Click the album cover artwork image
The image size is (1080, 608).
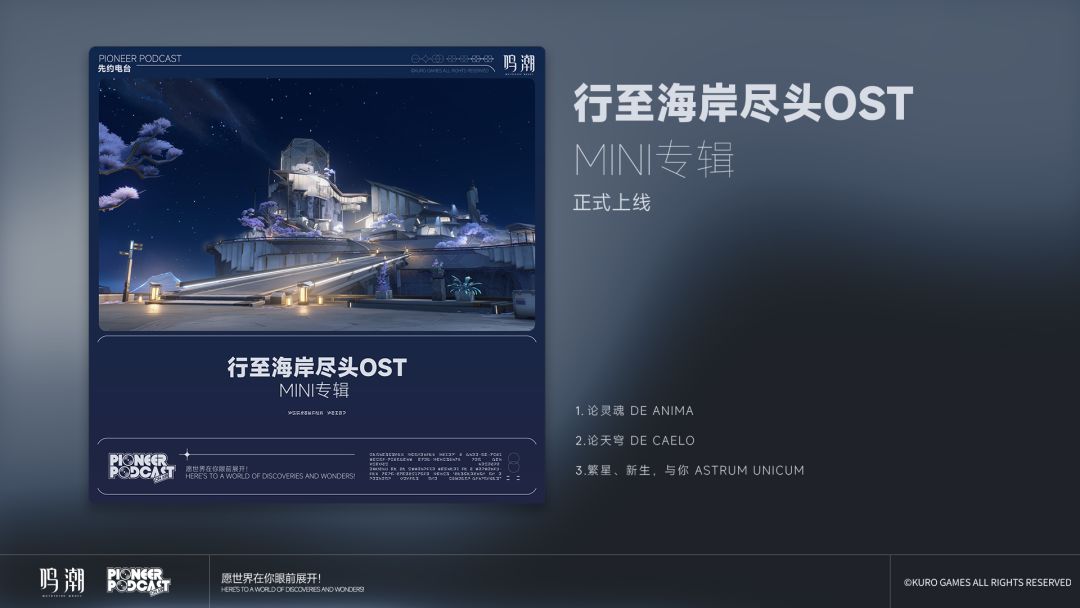[x=317, y=205]
